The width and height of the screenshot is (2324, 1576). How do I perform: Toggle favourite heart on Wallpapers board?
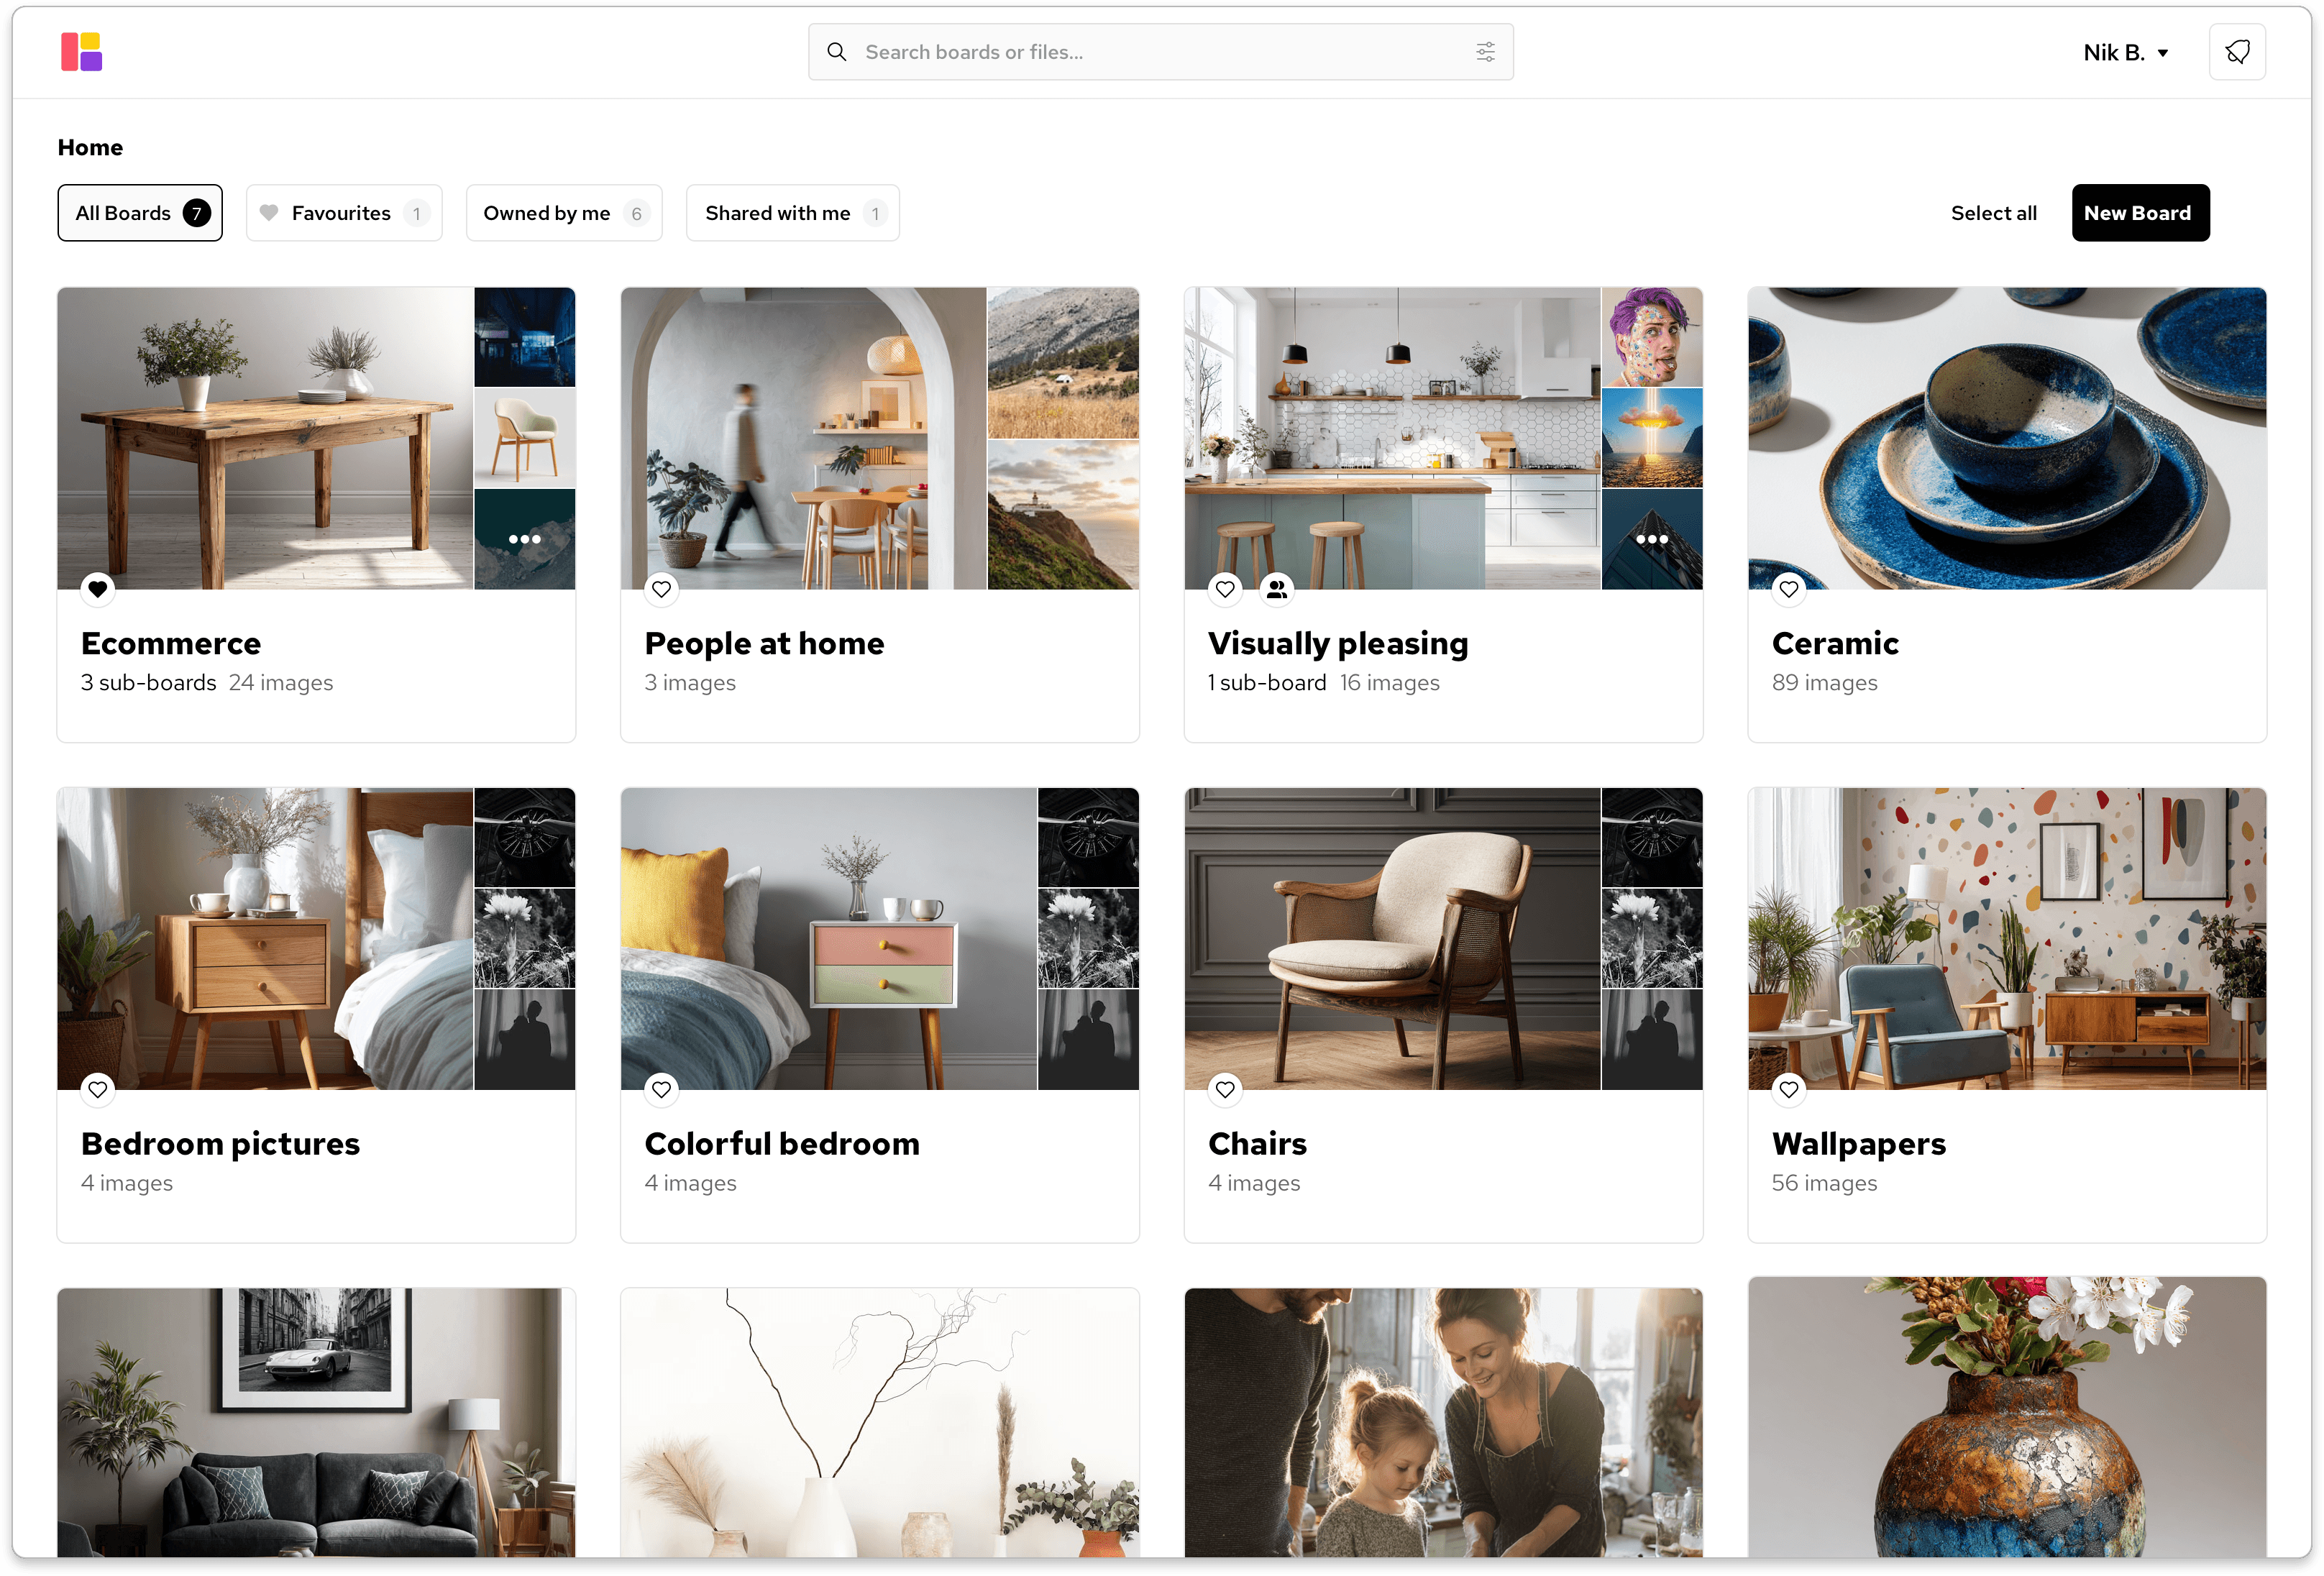[1788, 1089]
